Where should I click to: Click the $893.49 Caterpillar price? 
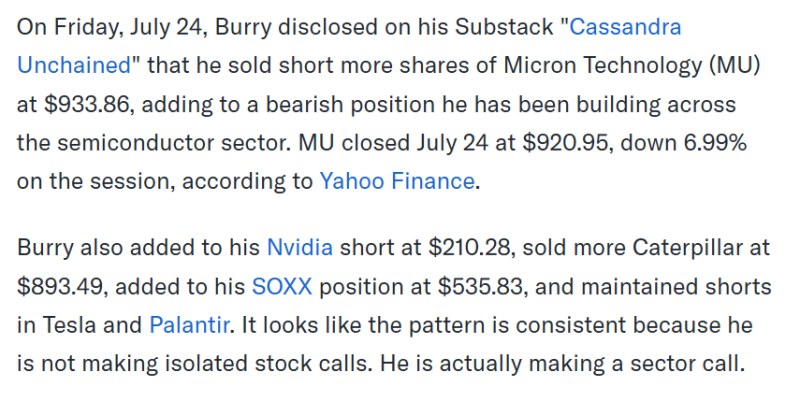[61, 287]
